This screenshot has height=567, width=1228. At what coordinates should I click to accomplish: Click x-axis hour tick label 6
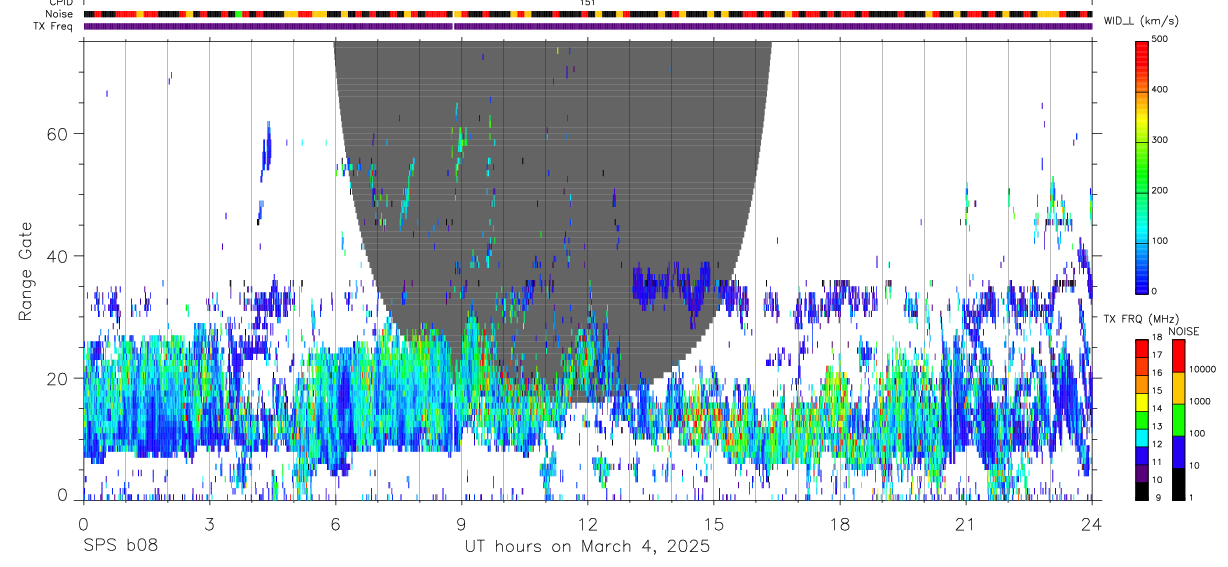[x=335, y=525]
